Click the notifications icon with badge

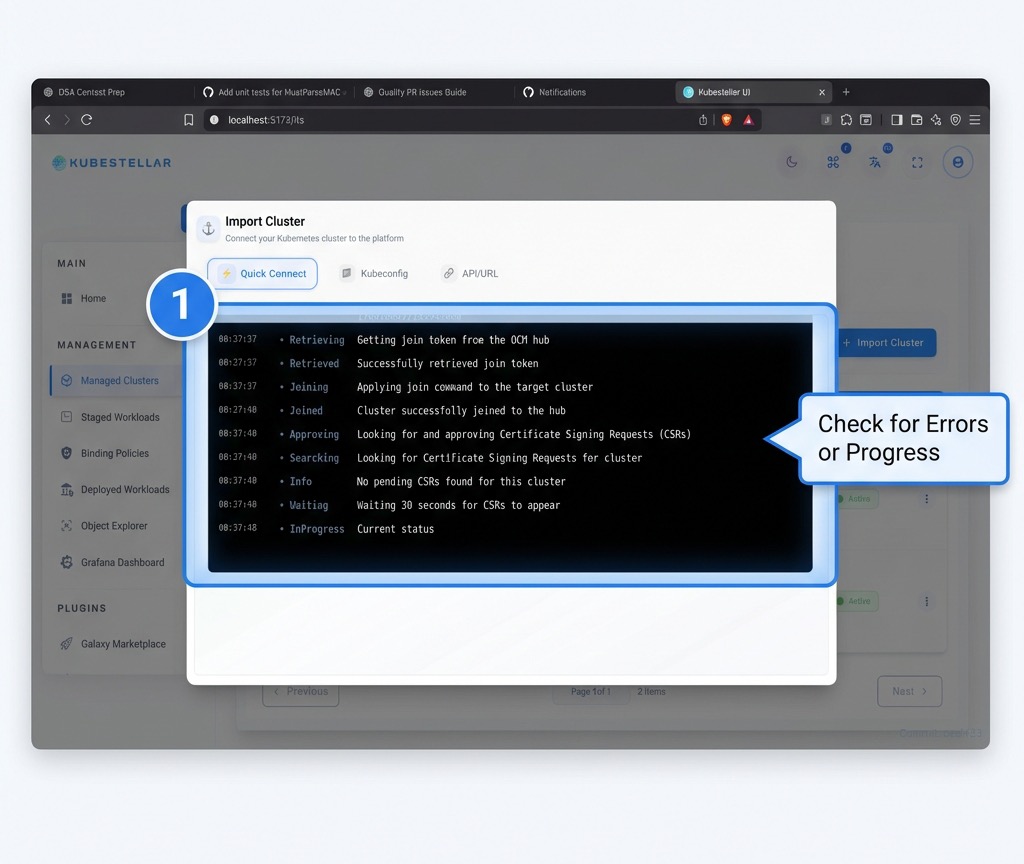875,162
